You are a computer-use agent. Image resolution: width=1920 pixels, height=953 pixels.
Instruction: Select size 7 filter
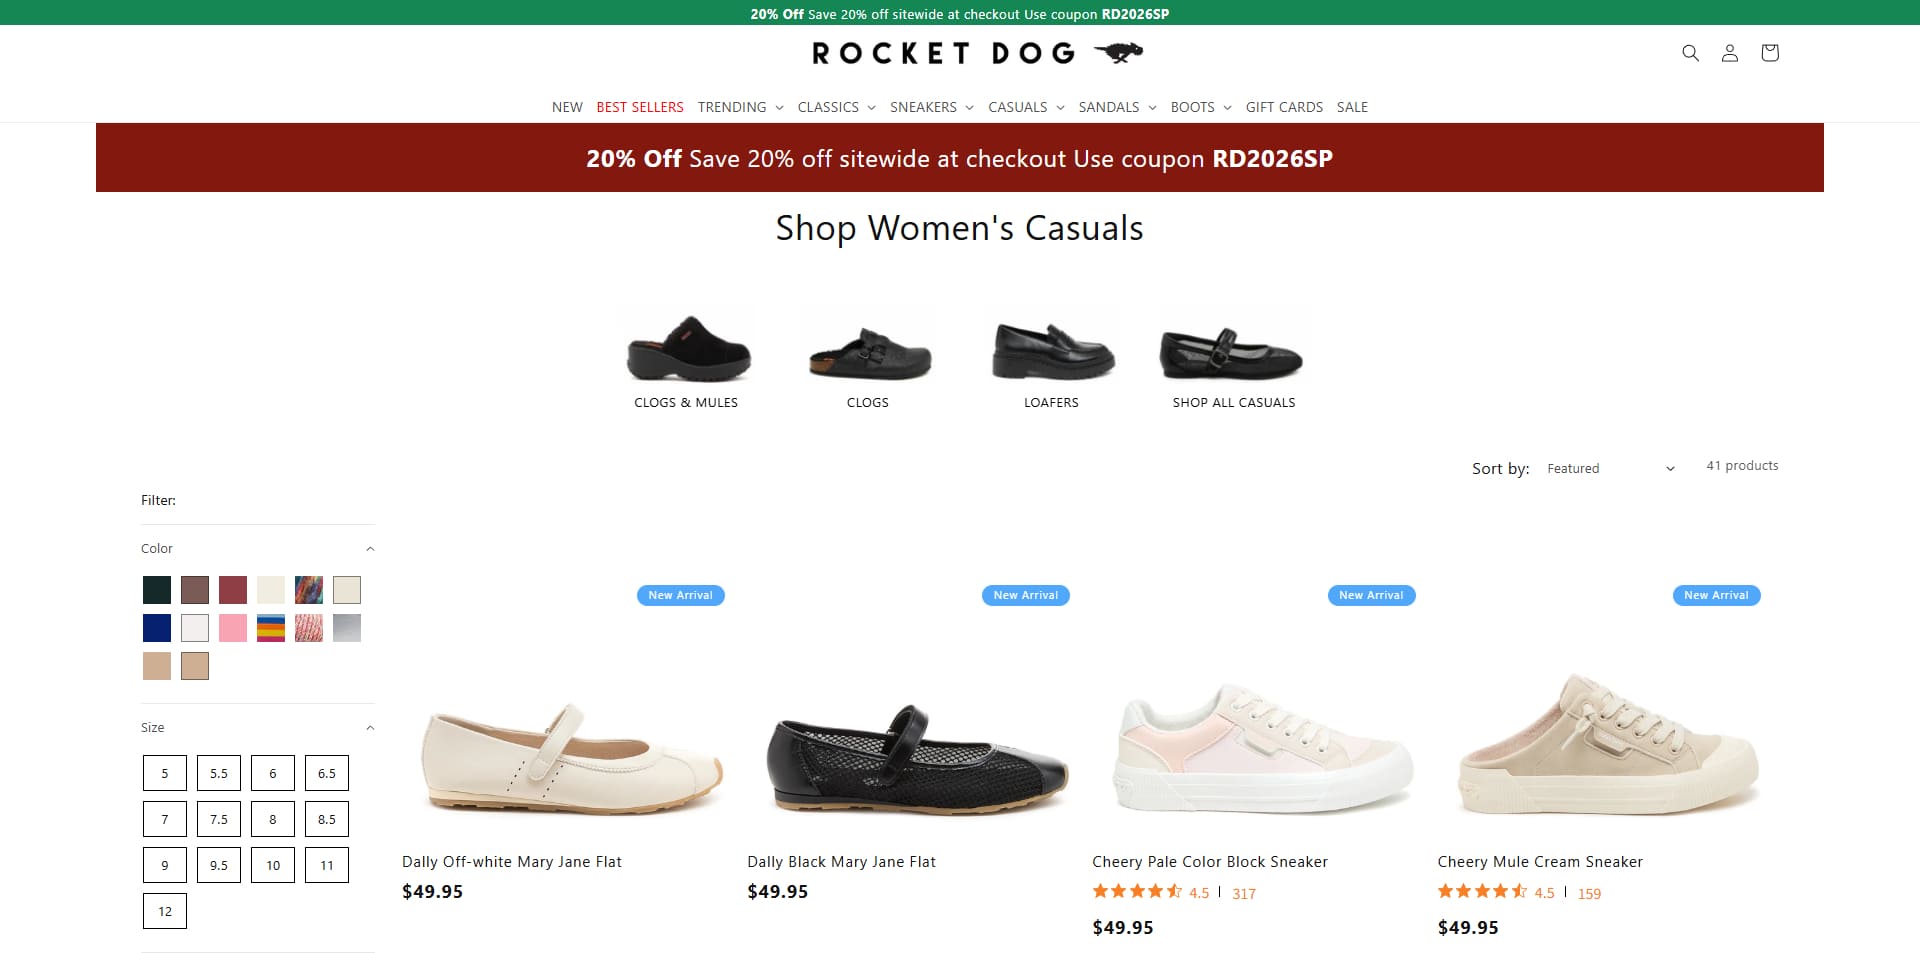(164, 818)
